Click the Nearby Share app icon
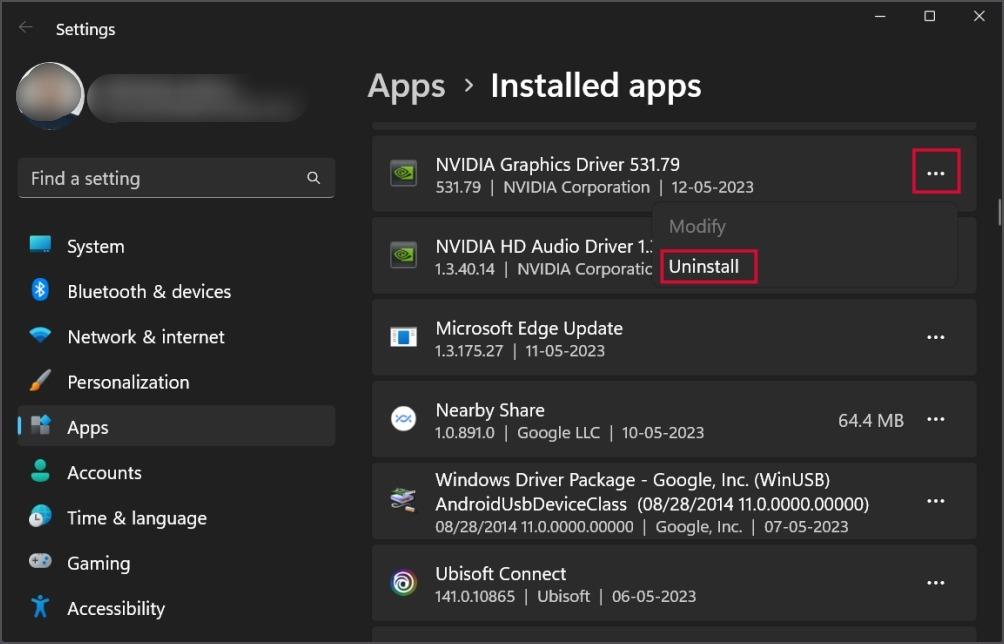The image size is (1004, 644). click(403, 419)
